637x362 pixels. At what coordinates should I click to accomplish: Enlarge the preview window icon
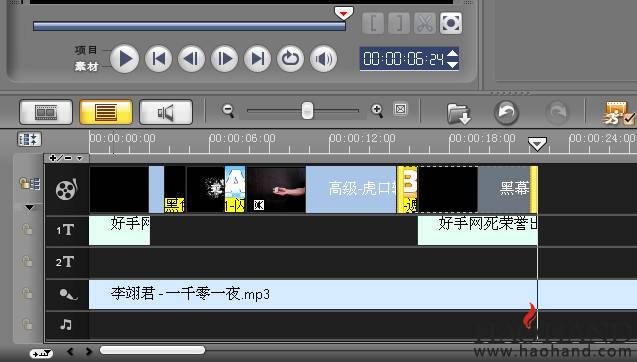[451, 23]
